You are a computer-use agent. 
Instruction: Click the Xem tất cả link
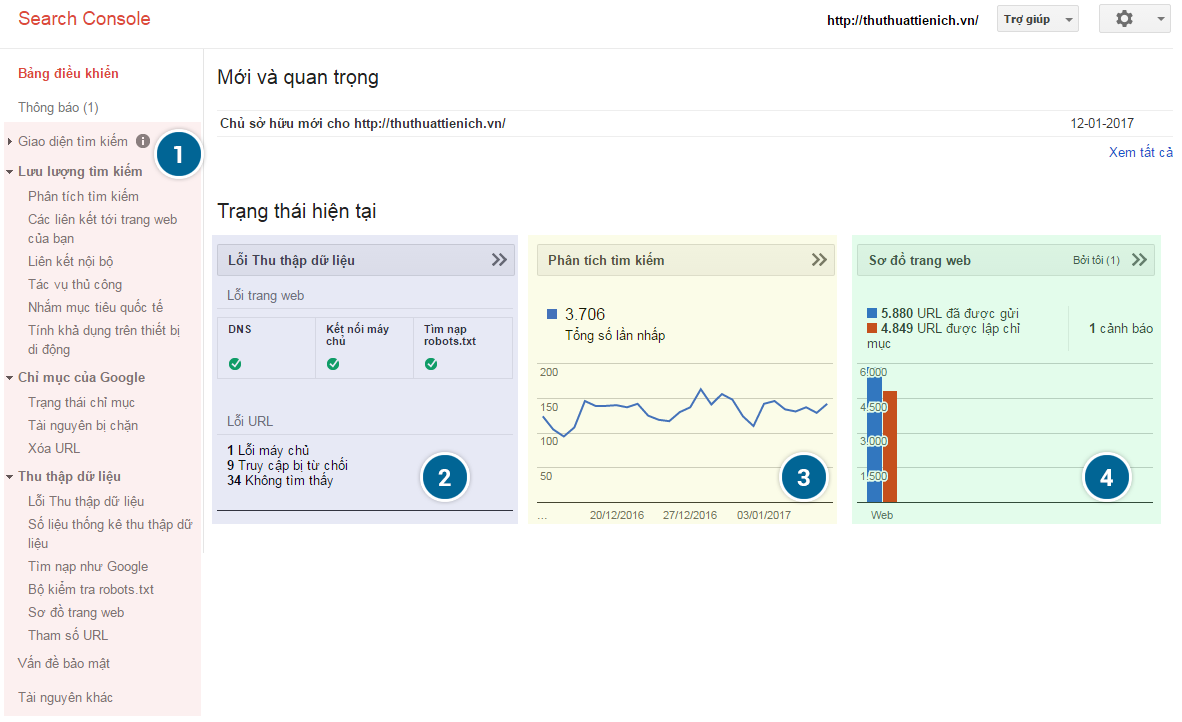coord(1140,152)
